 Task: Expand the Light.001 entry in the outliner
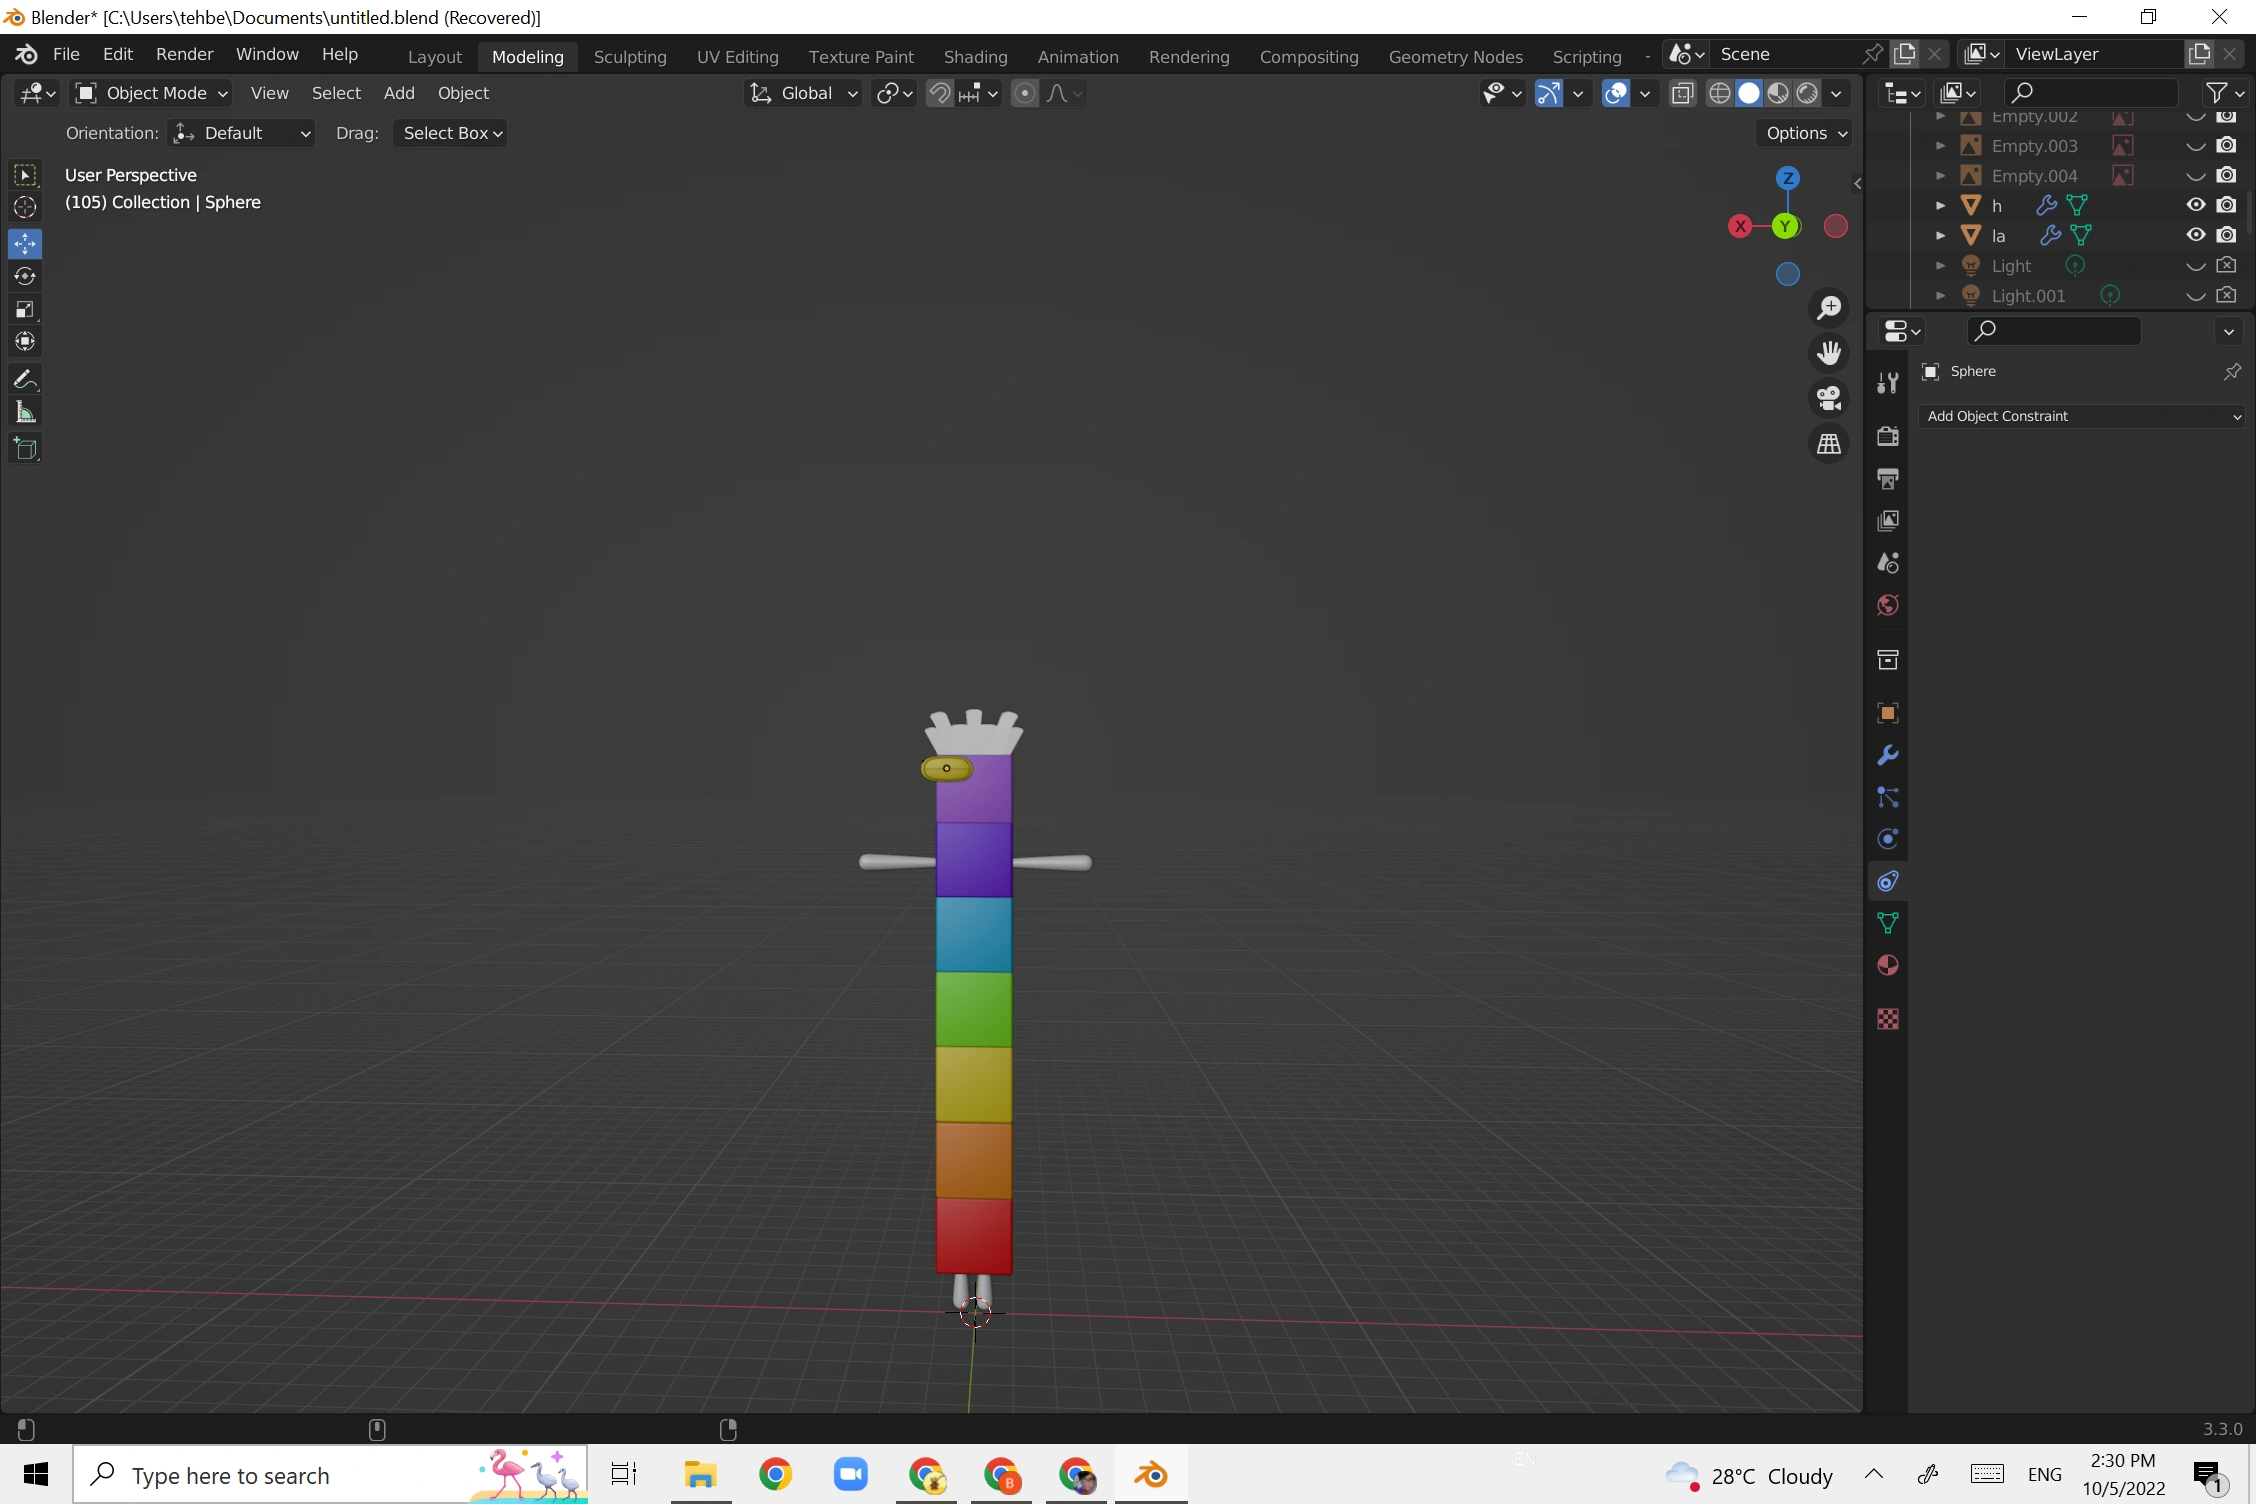click(x=1940, y=296)
